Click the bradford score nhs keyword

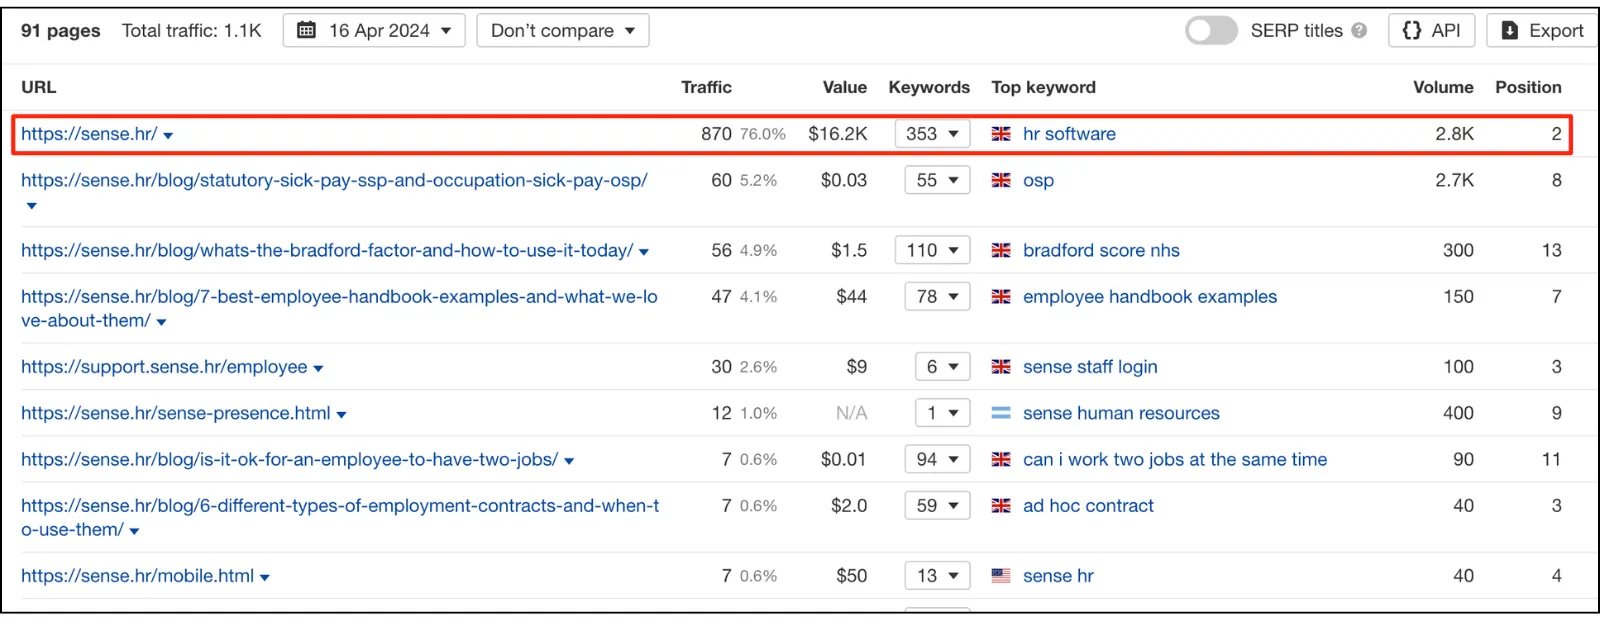pyautogui.click(x=1101, y=251)
